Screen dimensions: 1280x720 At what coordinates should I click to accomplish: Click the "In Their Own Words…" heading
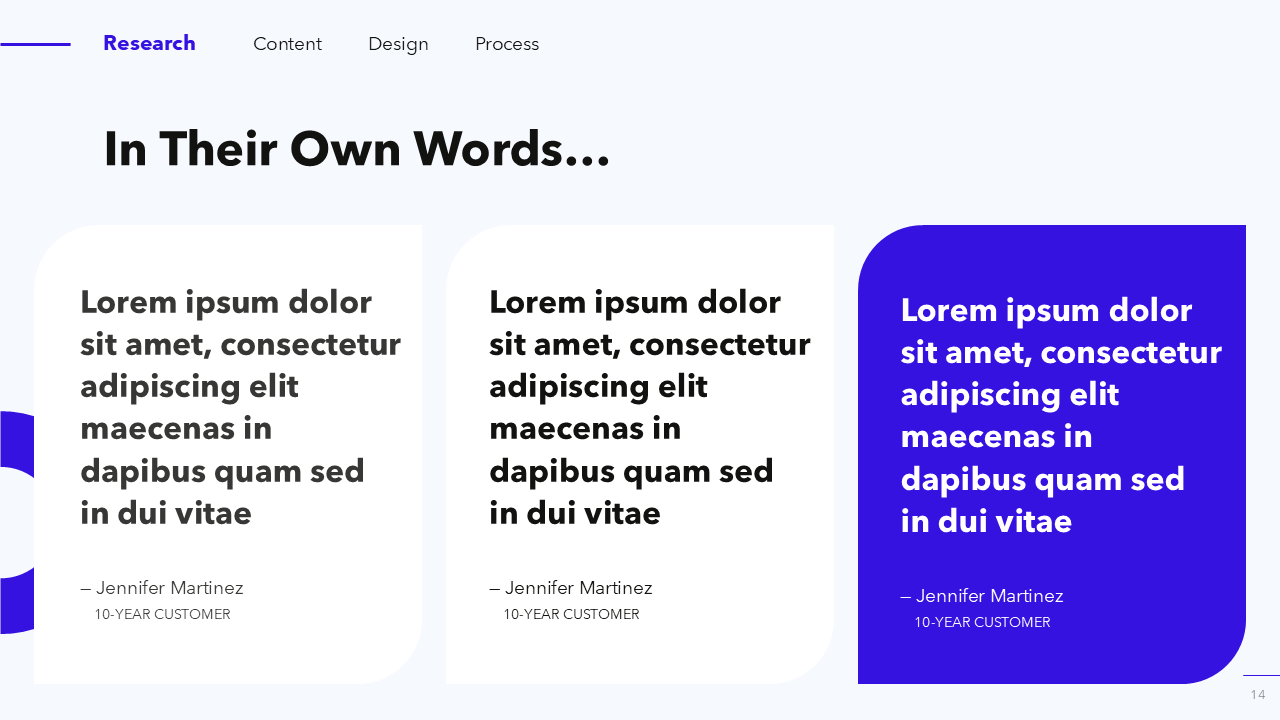tap(356, 149)
